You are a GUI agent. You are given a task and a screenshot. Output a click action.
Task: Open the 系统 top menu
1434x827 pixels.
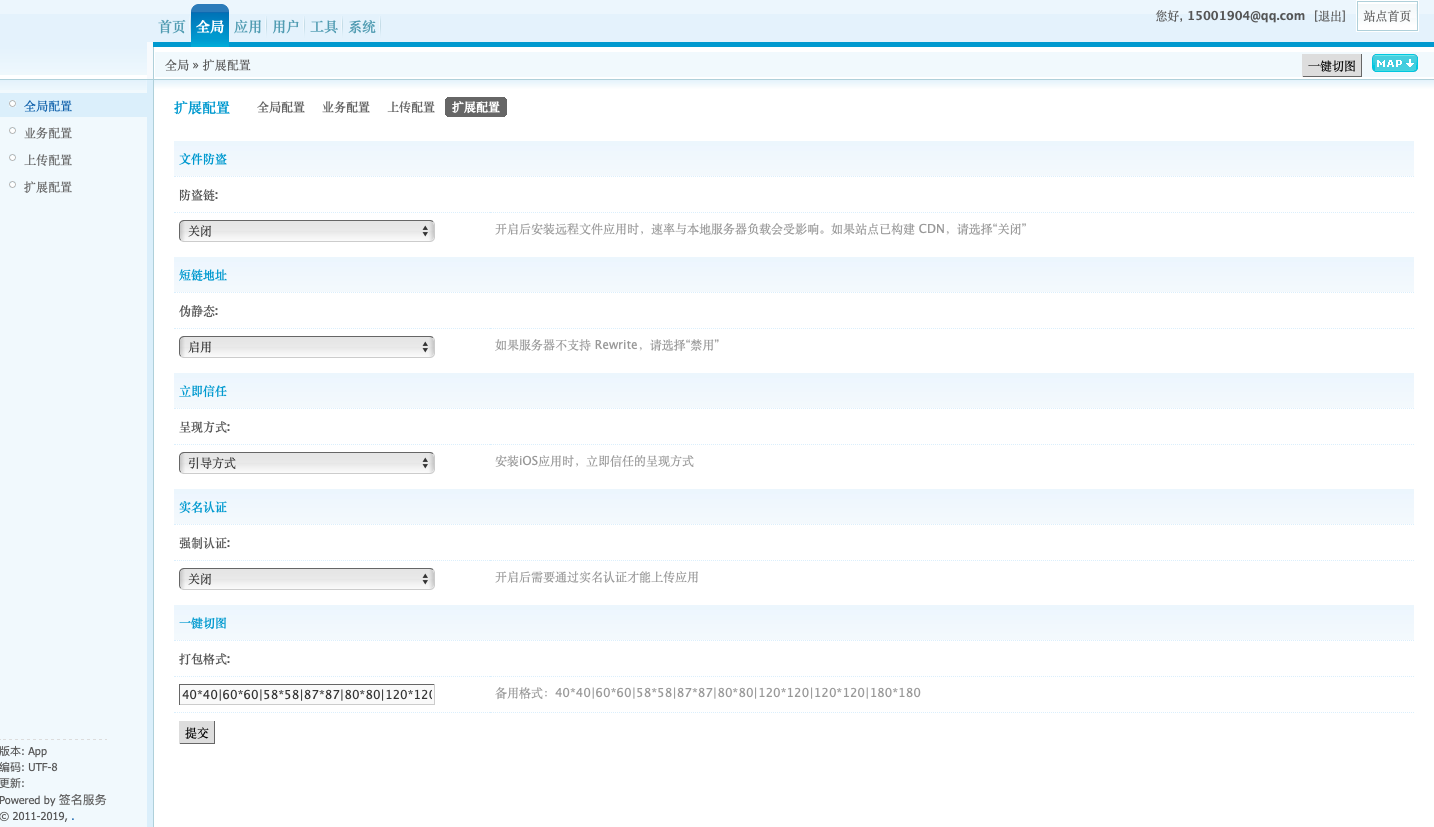(x=362, y=27)
